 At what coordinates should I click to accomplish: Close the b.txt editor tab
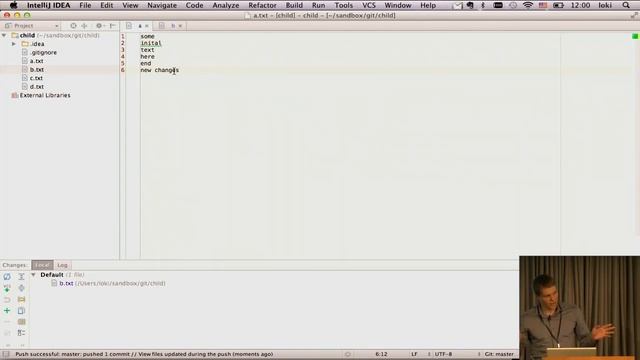180,26
